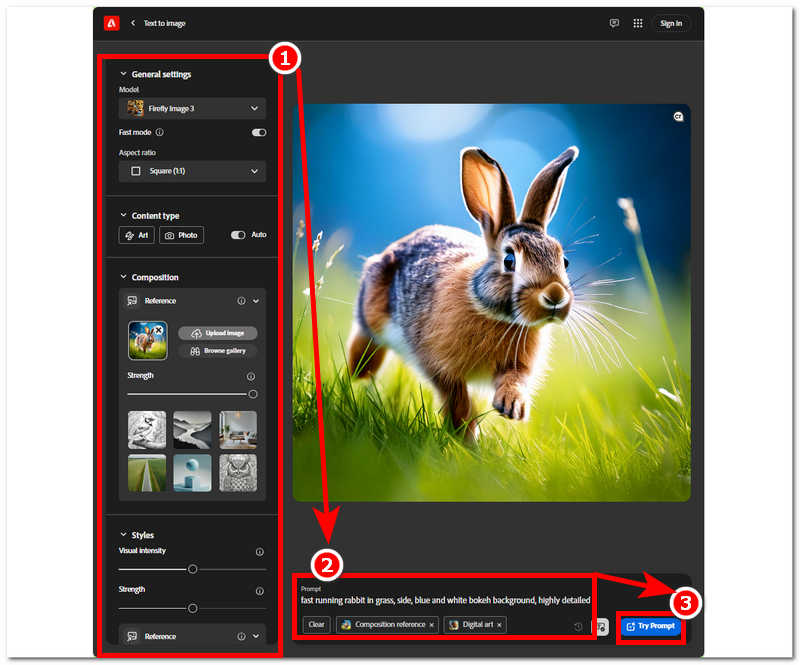This screenshot has width=800, height=665.
Task: Open the apps grid icon
Action: pyautogui.click(x=638, y=23)
